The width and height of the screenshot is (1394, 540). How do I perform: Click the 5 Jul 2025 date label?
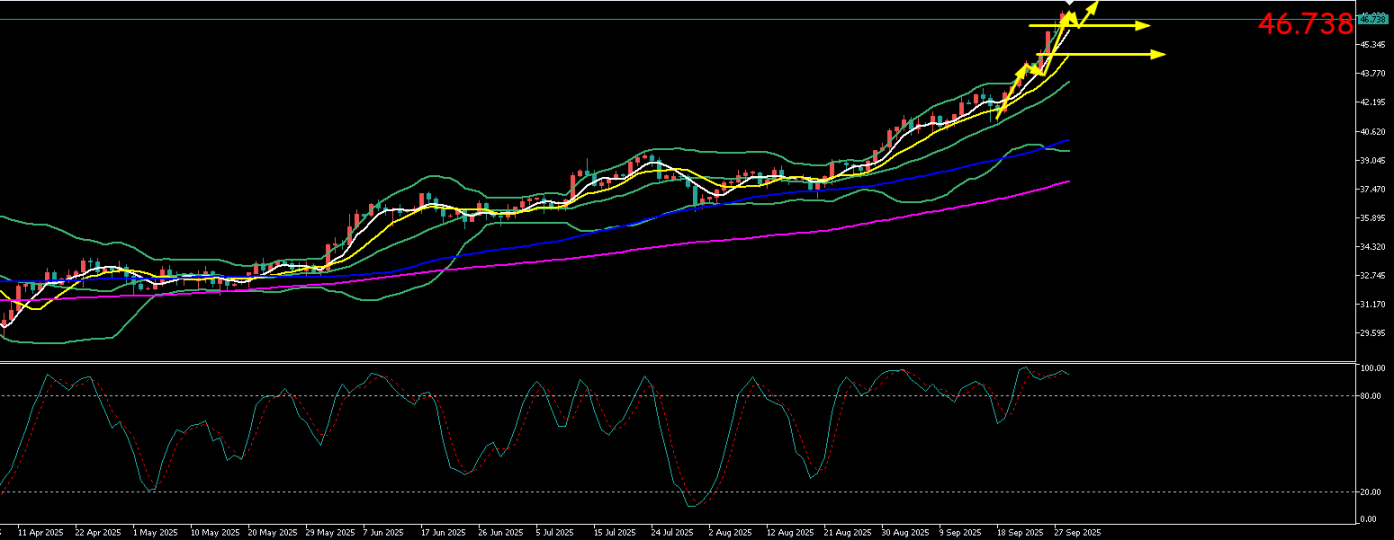[x=554, y=533]
